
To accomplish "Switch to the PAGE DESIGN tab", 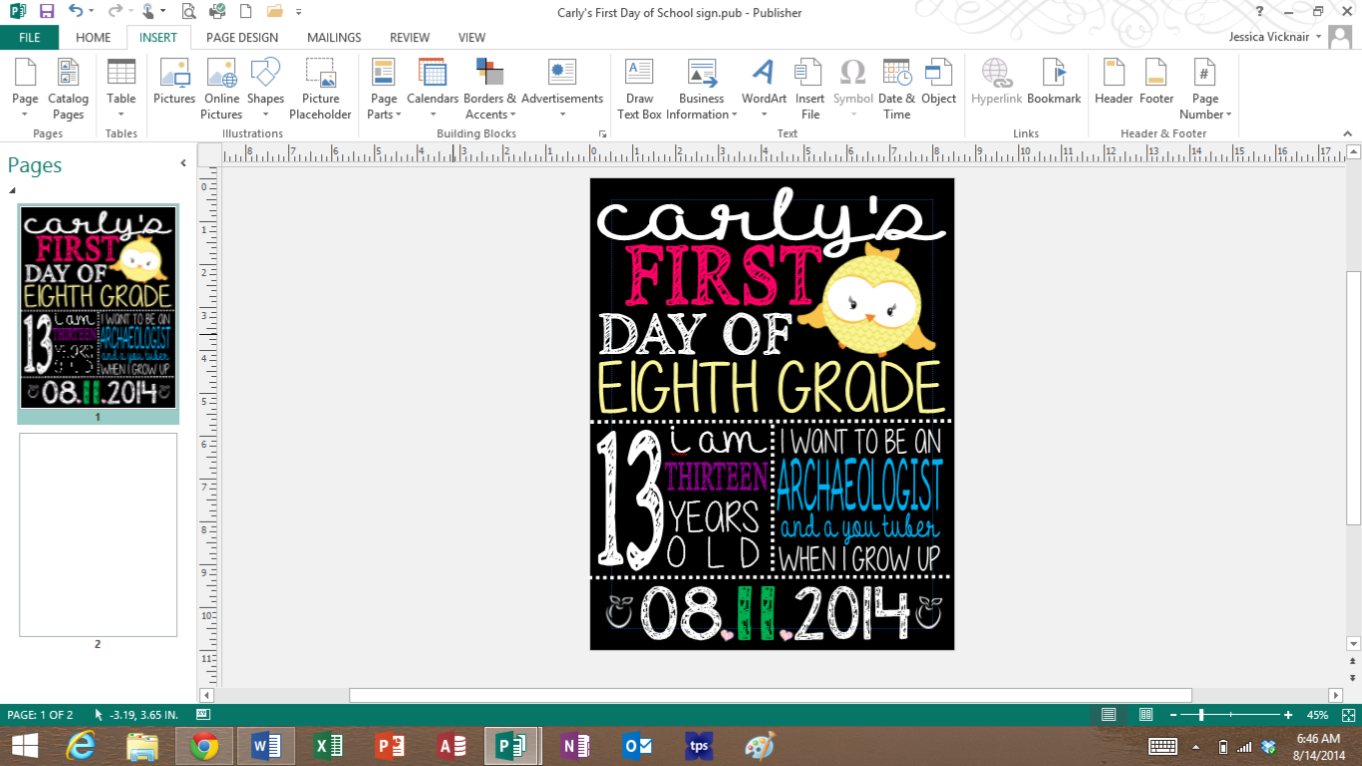I will click(x=242, y=37).
